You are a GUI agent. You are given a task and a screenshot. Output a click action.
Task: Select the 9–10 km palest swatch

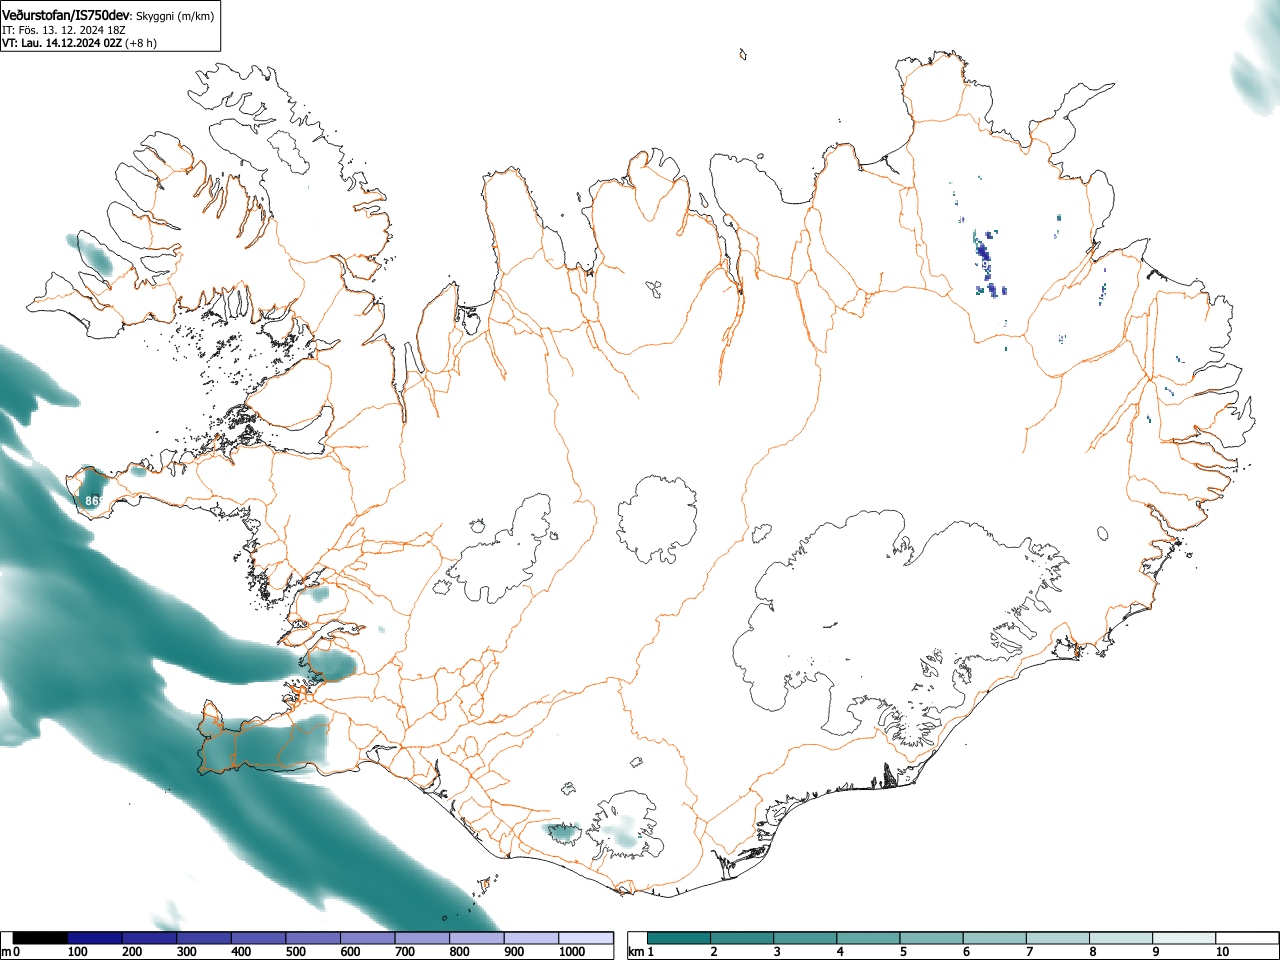(1186, 938)
